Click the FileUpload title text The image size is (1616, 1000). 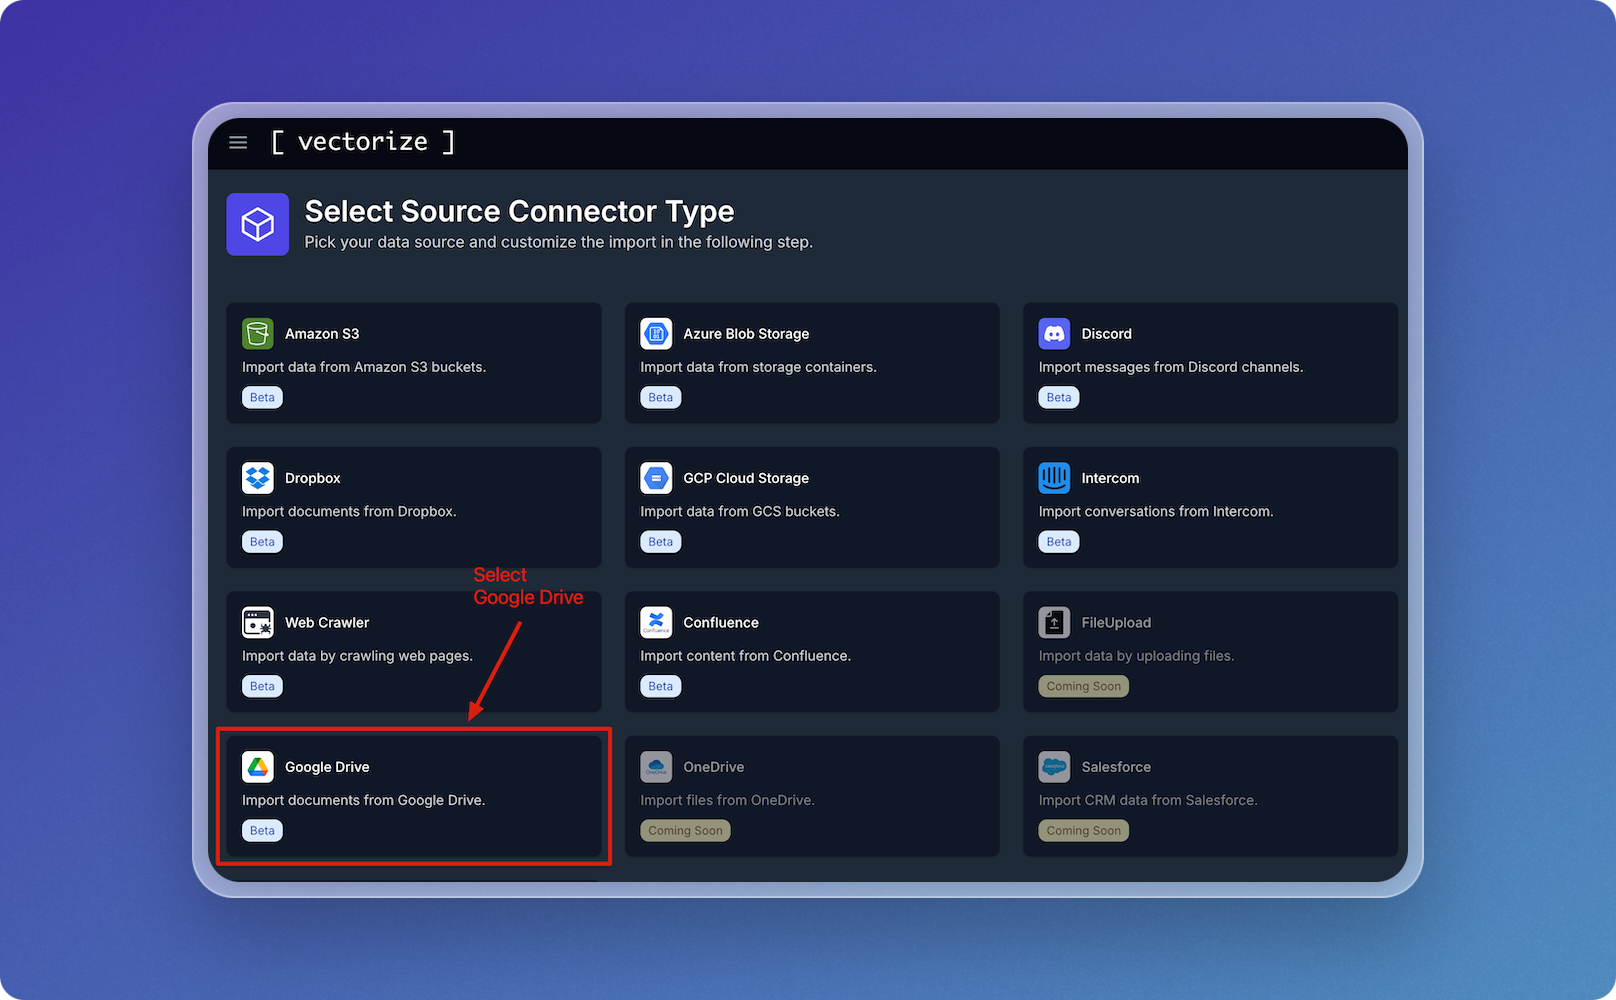tap(1116, 622)
